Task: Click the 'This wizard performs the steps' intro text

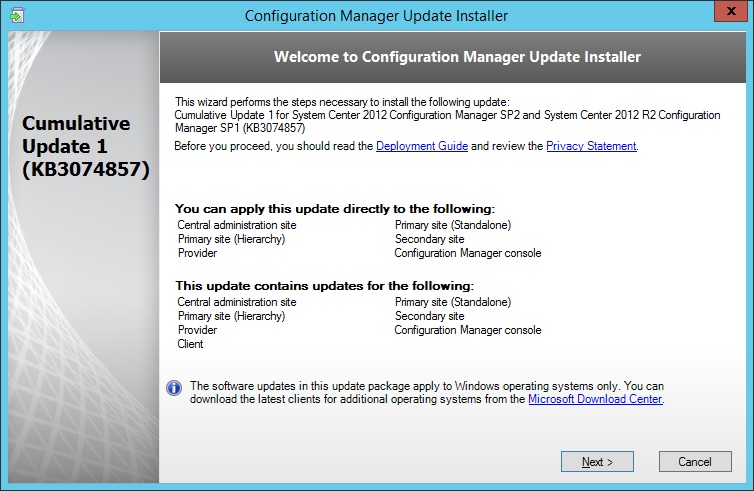Action: coord(342,102)
